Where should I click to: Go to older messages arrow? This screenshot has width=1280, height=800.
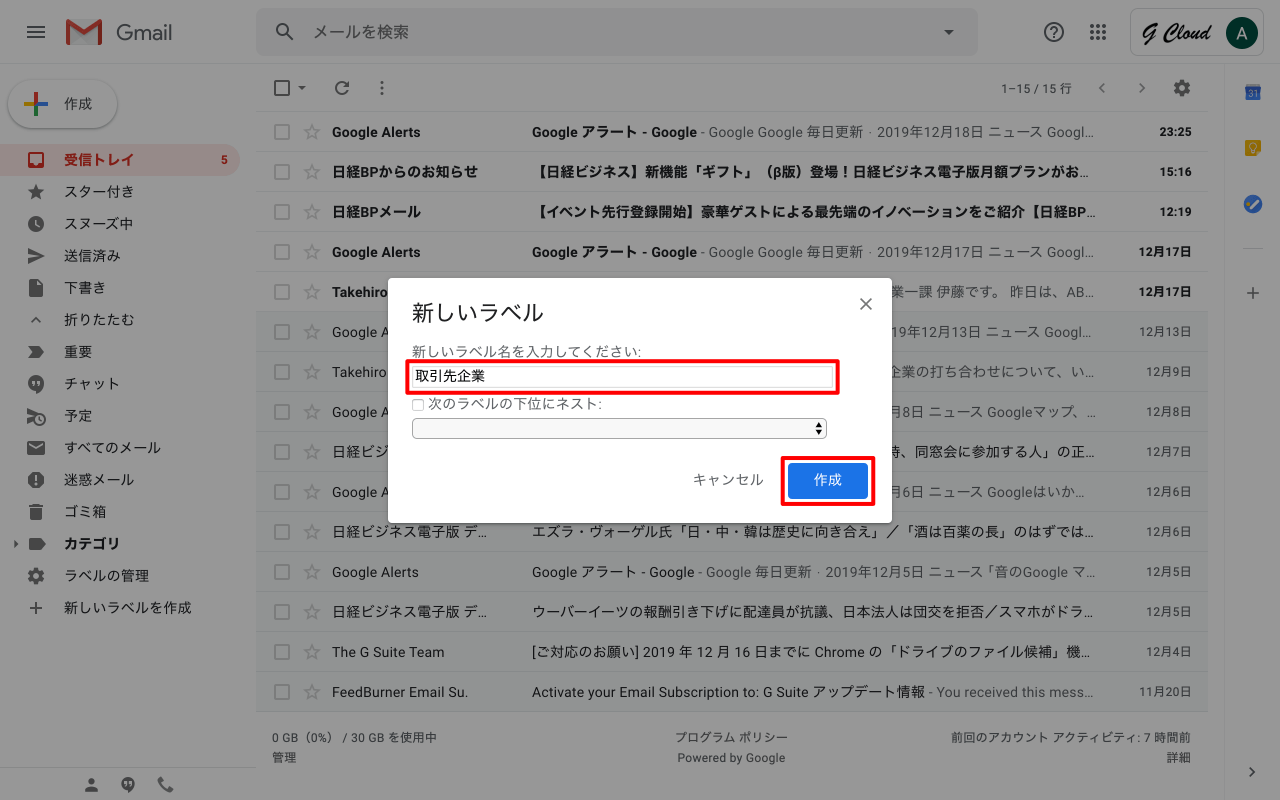[x=1142, y=88]
